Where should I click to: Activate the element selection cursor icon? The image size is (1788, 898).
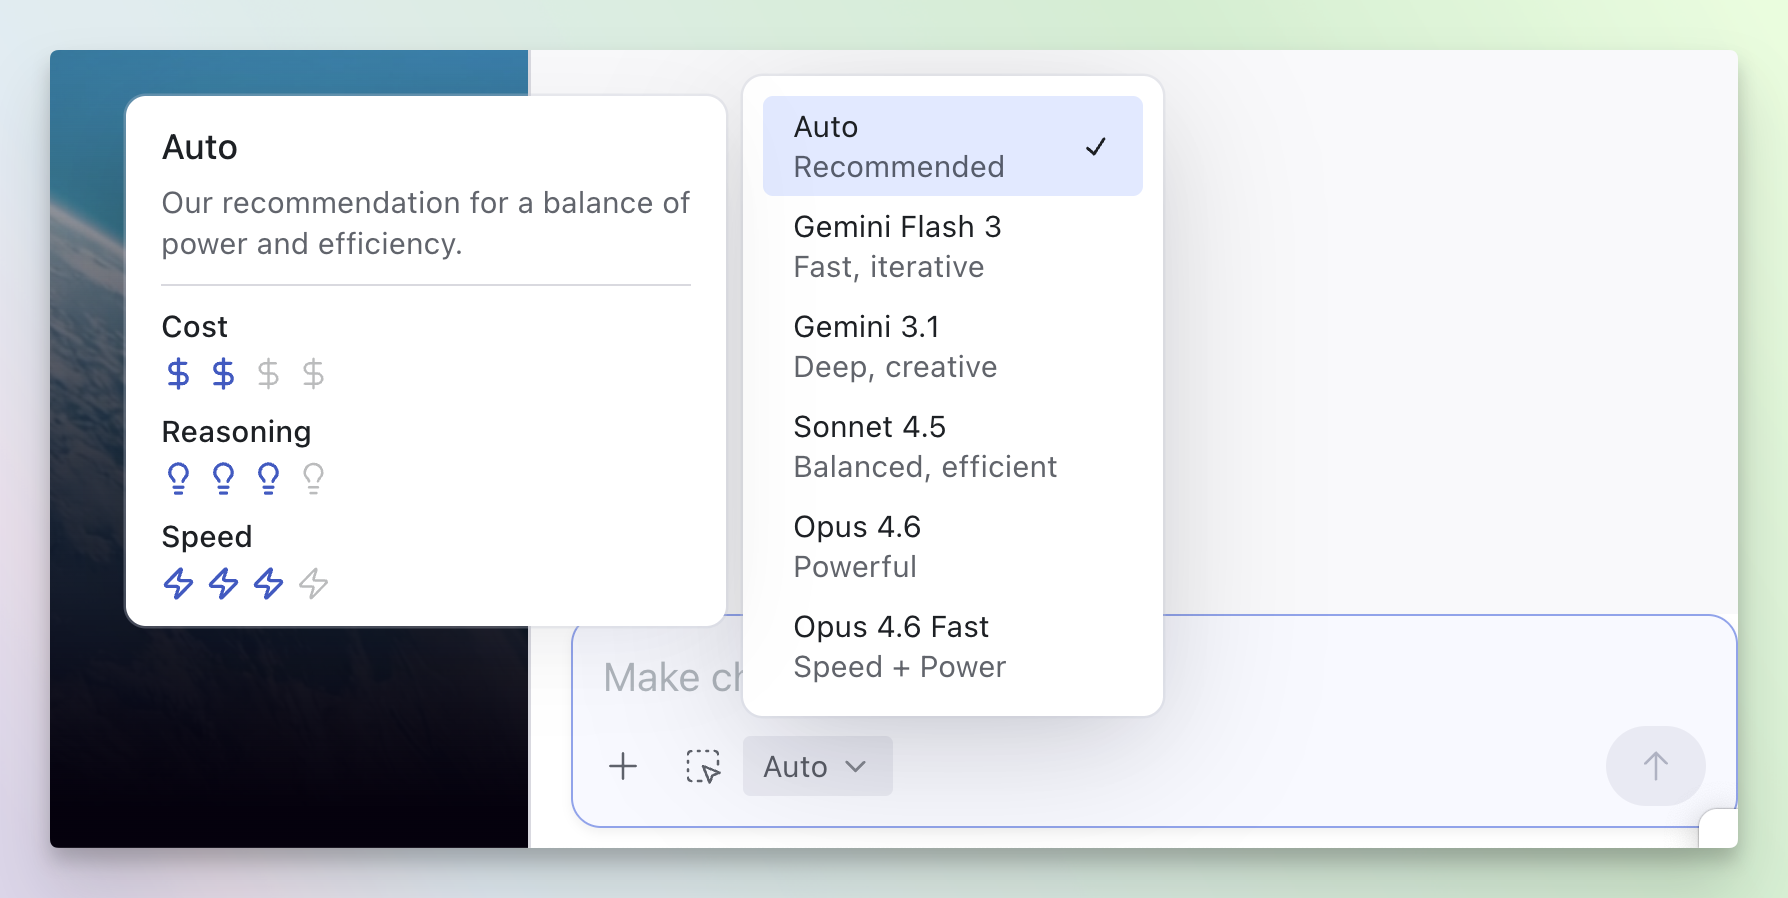coord(703,766)
